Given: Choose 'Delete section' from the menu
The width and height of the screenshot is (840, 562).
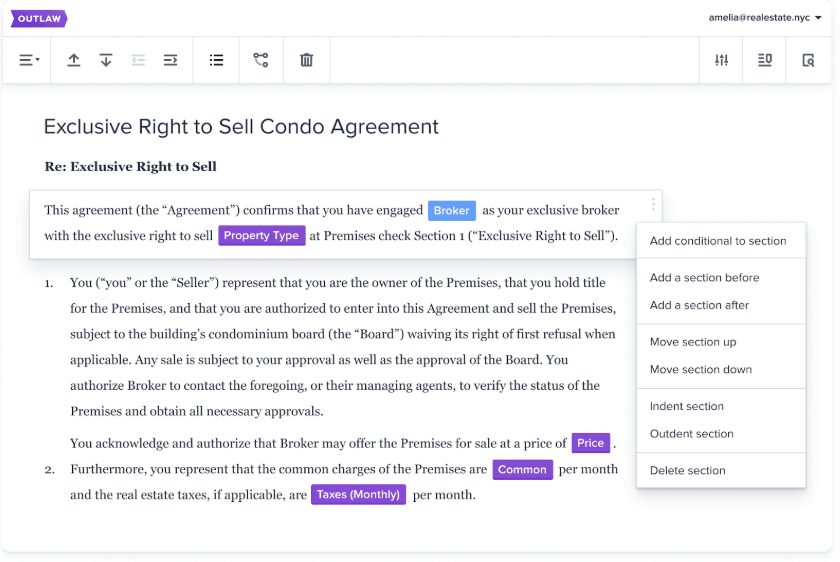Looking at the screenshot, I should tap(687, 471).
